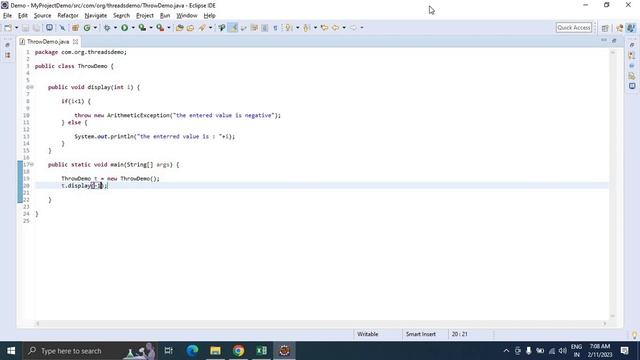
Task: Open the Source menu
Action: point(42,16)
